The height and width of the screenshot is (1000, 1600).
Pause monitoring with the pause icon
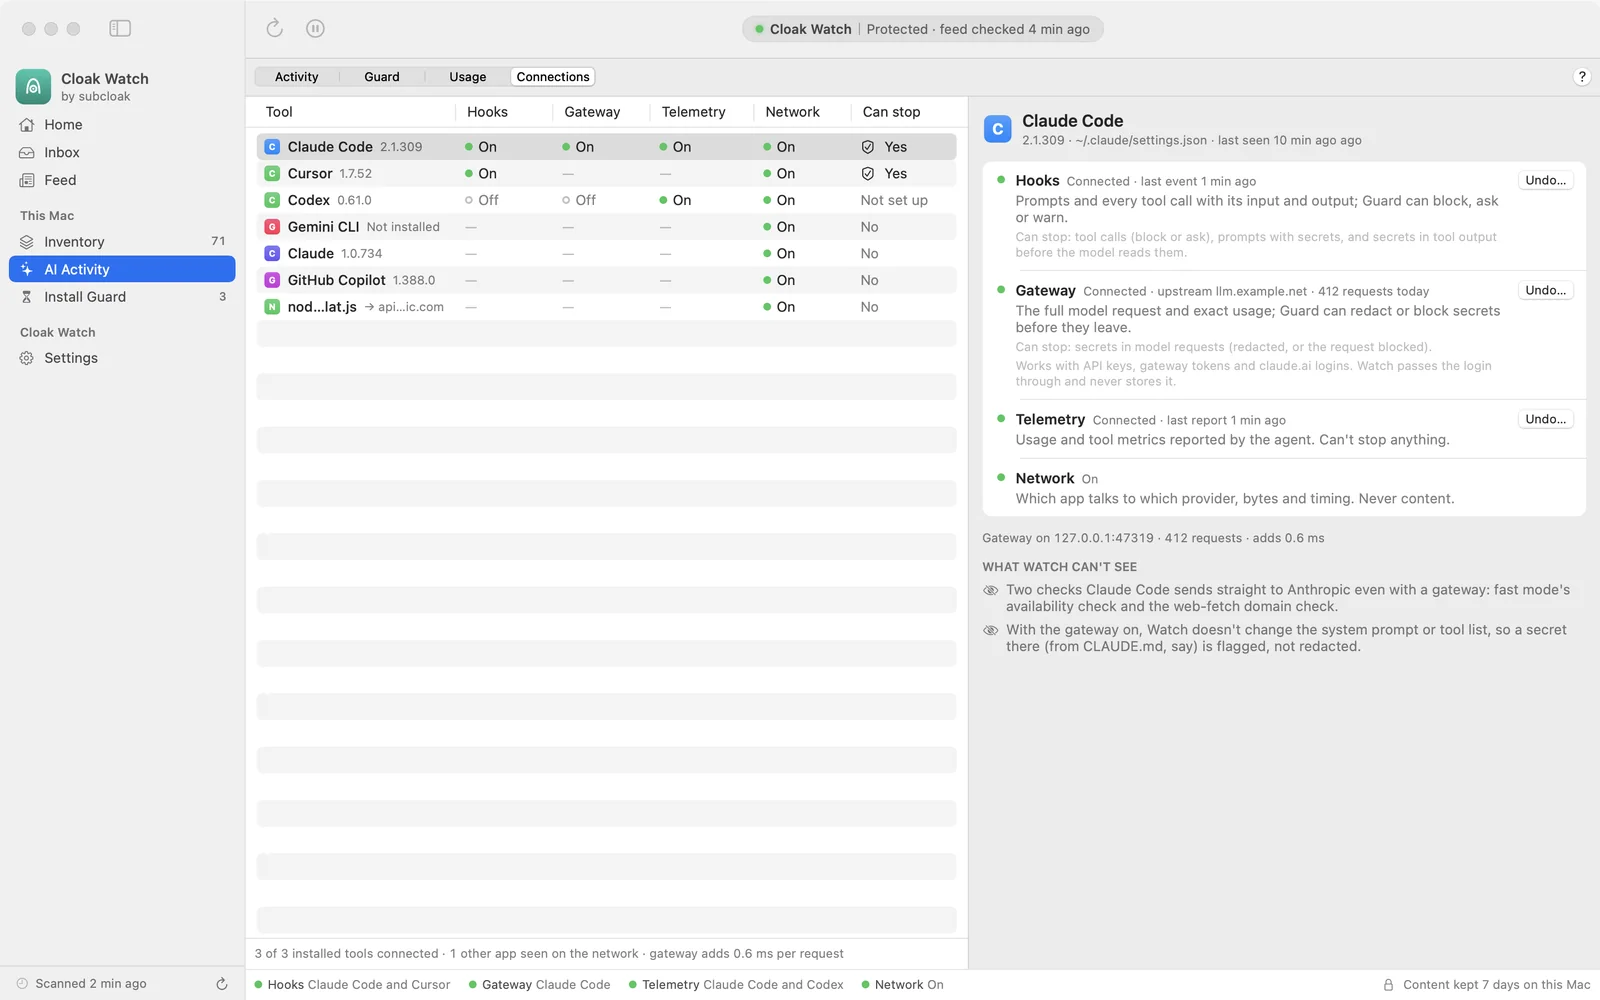click(315, 29)
